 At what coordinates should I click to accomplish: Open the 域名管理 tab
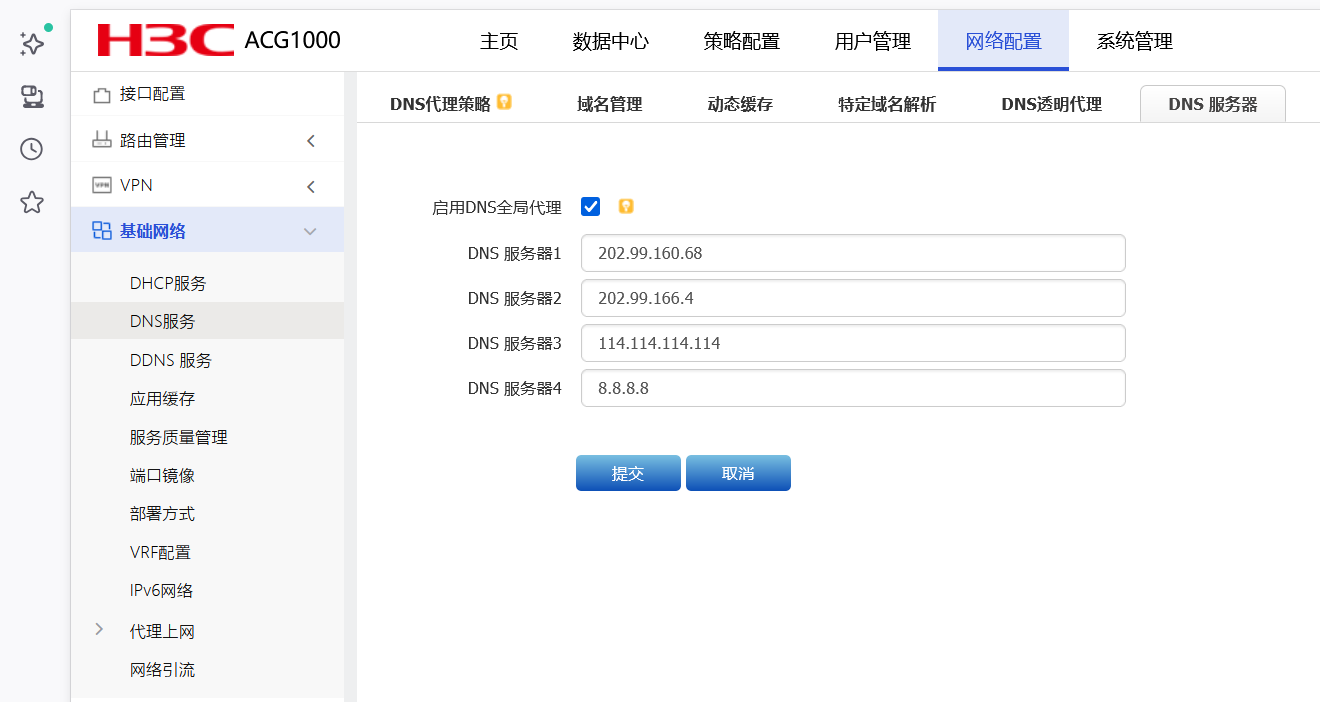point(609,104)
